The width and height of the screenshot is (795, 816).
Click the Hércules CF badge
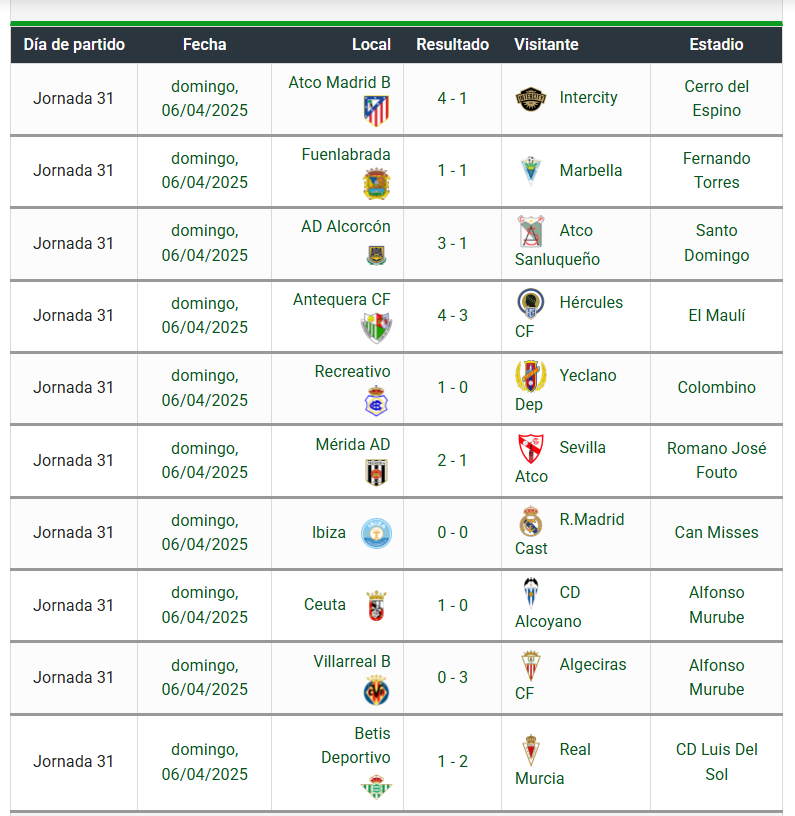click(x=531, y=303)
